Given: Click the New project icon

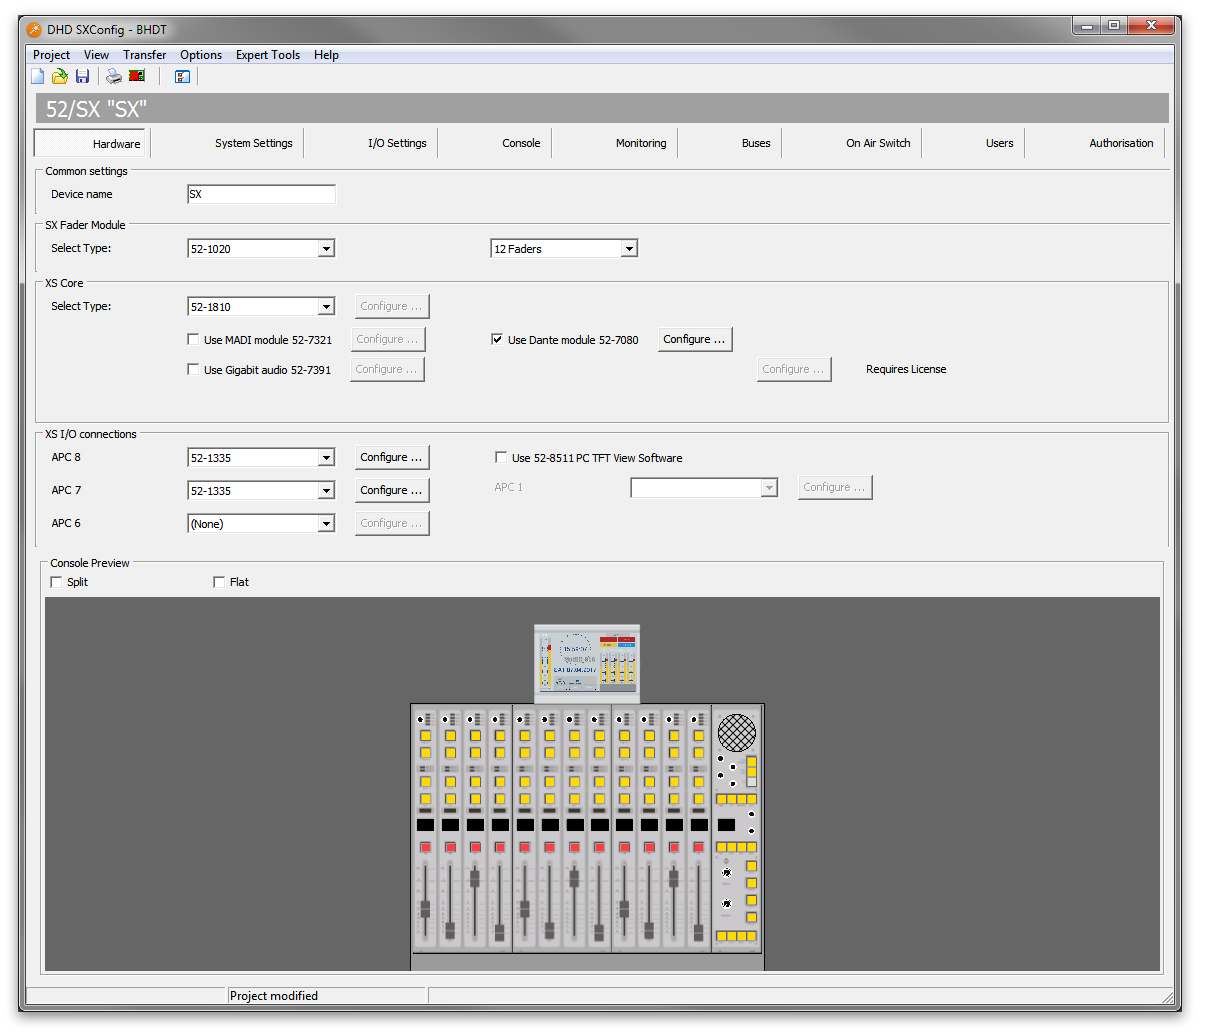Looking at the screenshot, I should point(38,76).
